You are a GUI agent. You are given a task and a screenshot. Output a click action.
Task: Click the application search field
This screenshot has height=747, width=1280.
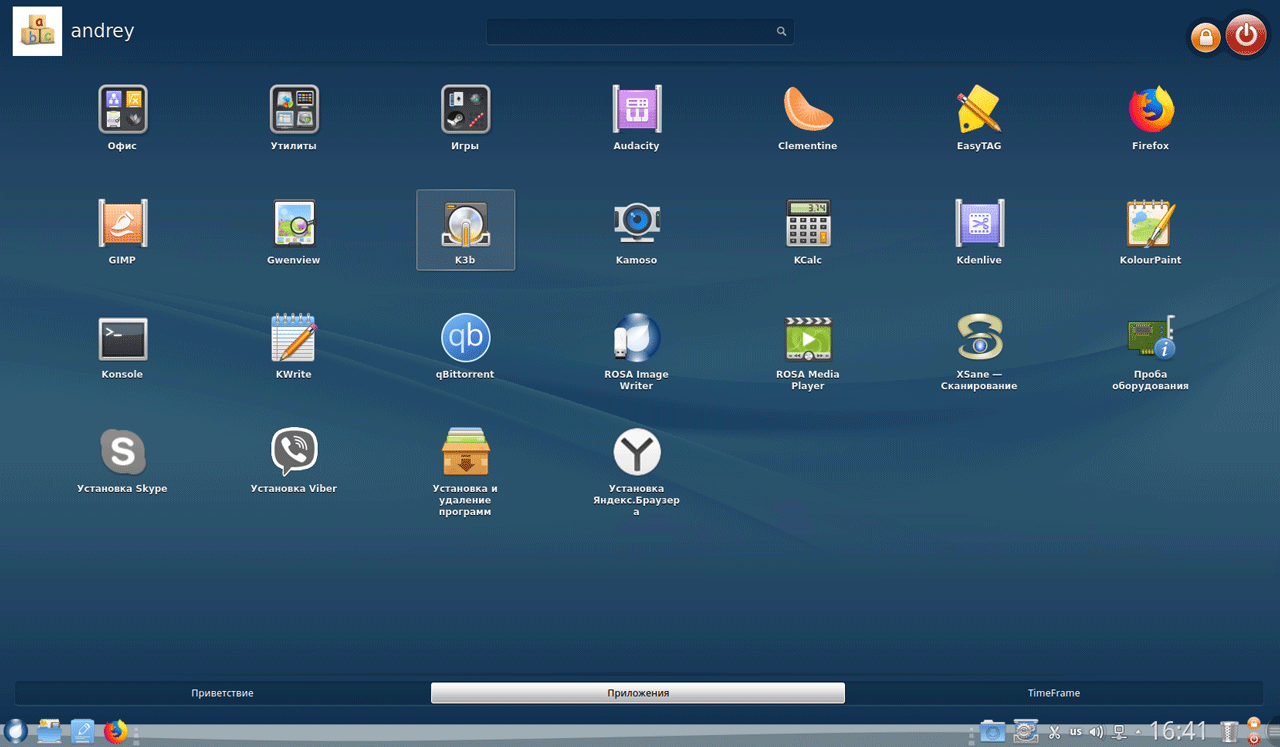(632, 32)
